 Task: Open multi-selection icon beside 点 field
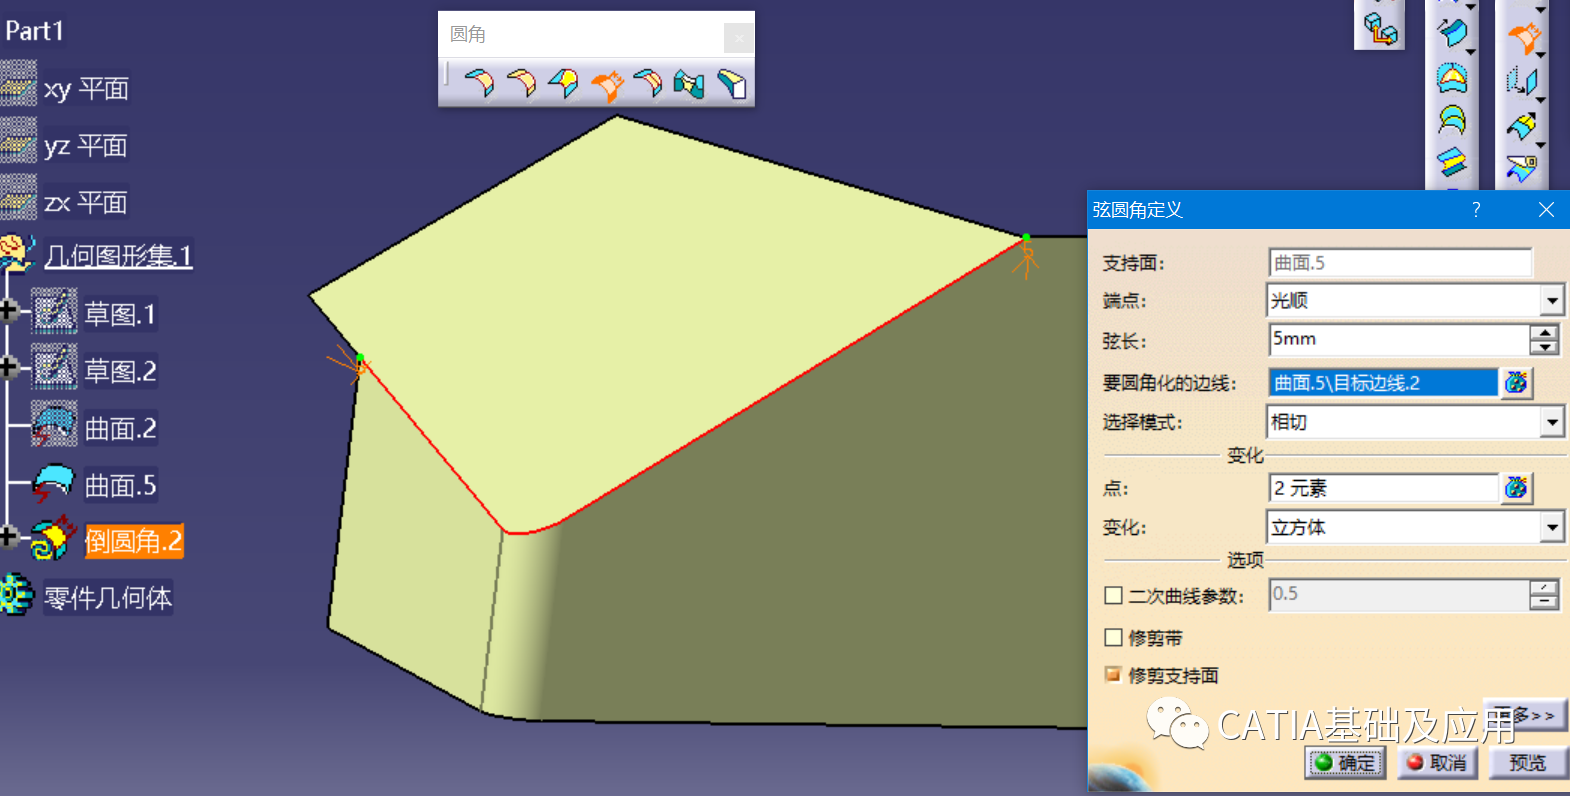click(1517, 488)
